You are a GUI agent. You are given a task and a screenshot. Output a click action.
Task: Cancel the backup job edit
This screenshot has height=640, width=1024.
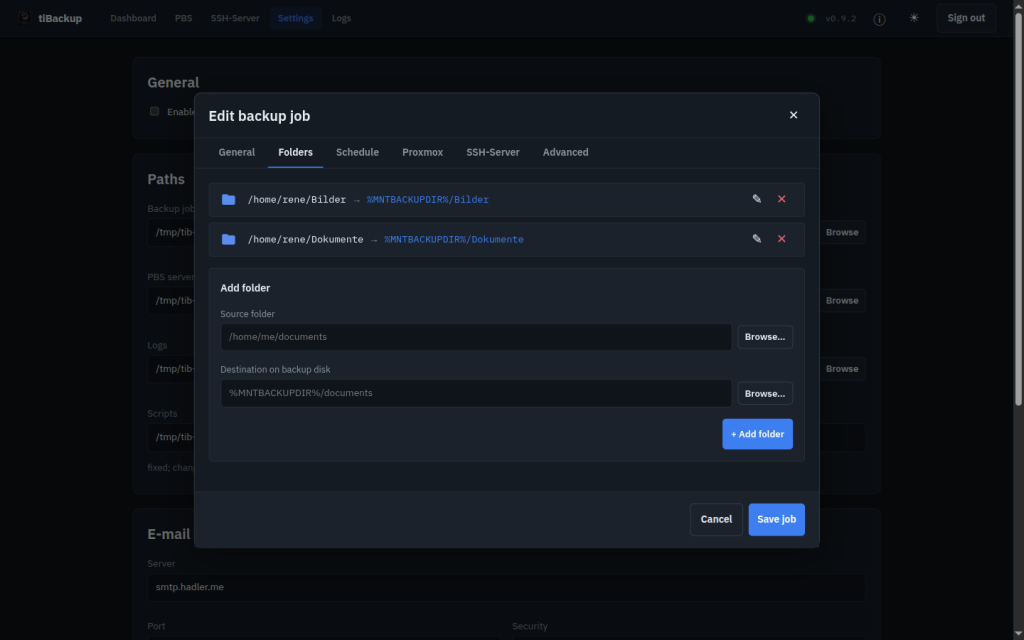click(716, 519)
